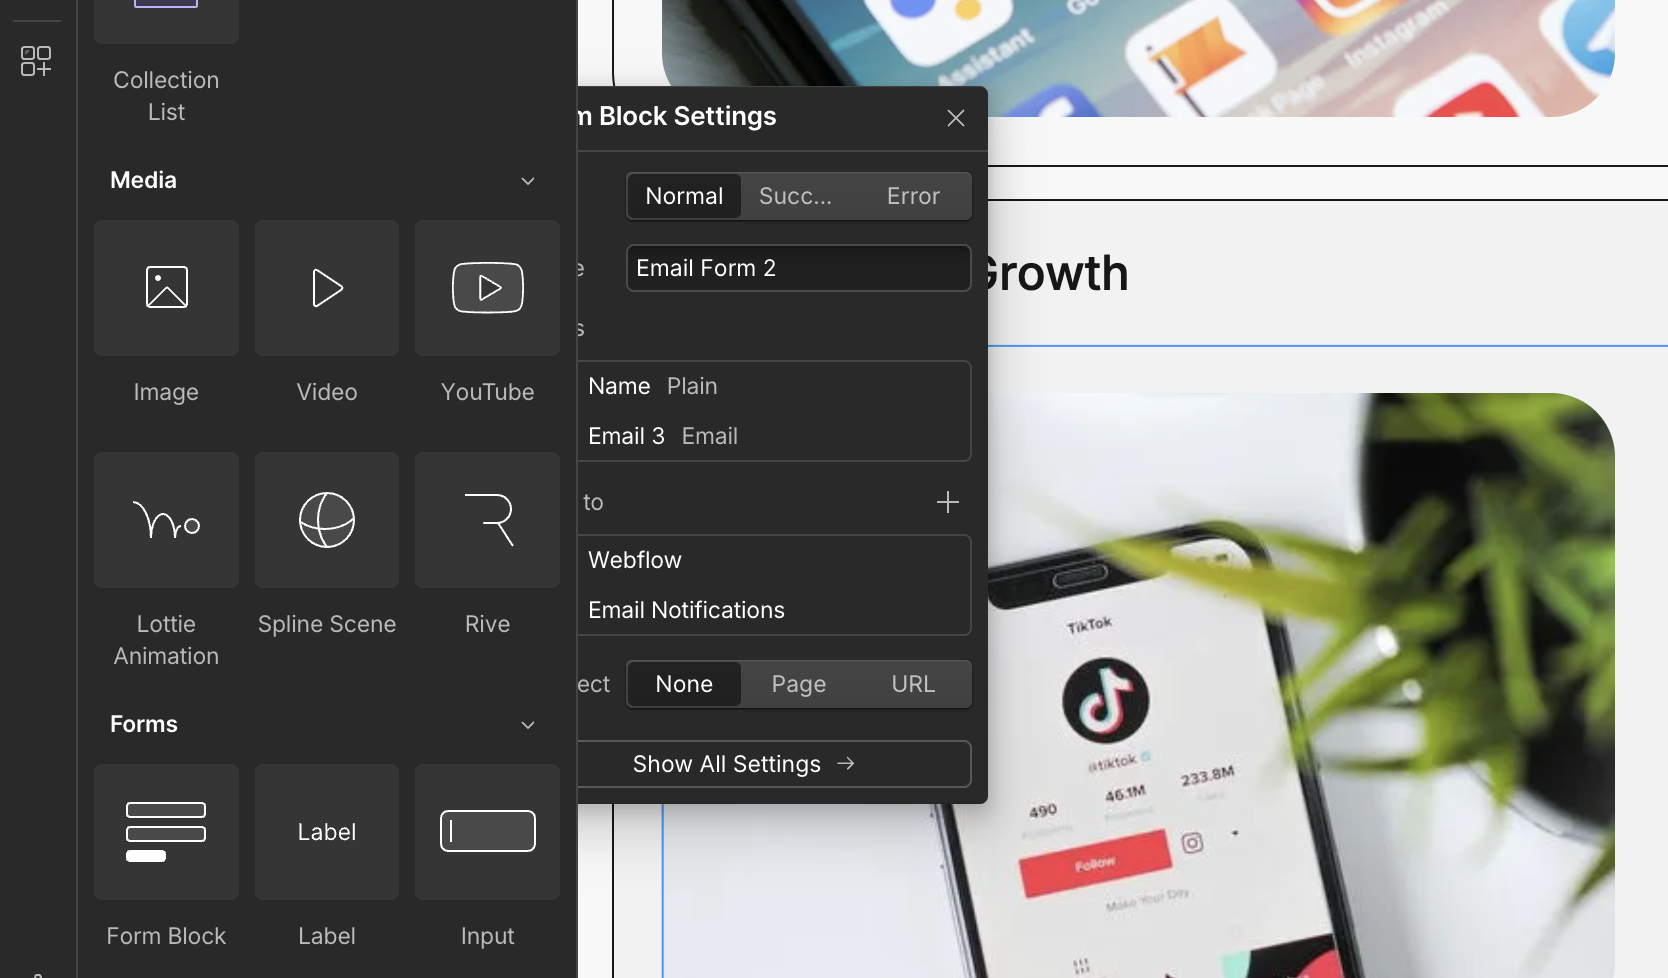Image resolution: width=1668 pixels, height=978 pixels.
Task: Add a Video element
Action: pos(327,288)
